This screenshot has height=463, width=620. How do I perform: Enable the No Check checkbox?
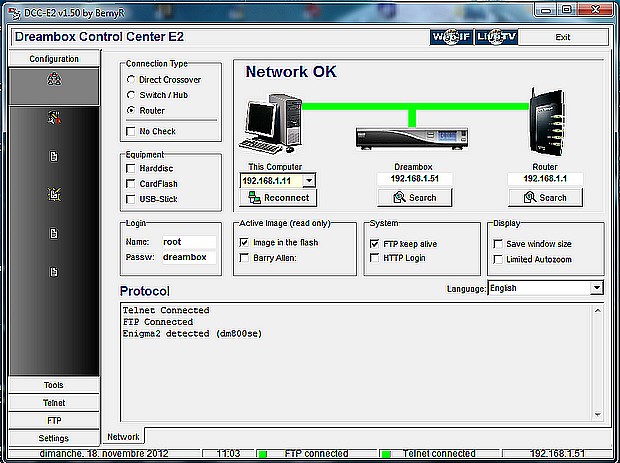(132, 131)
